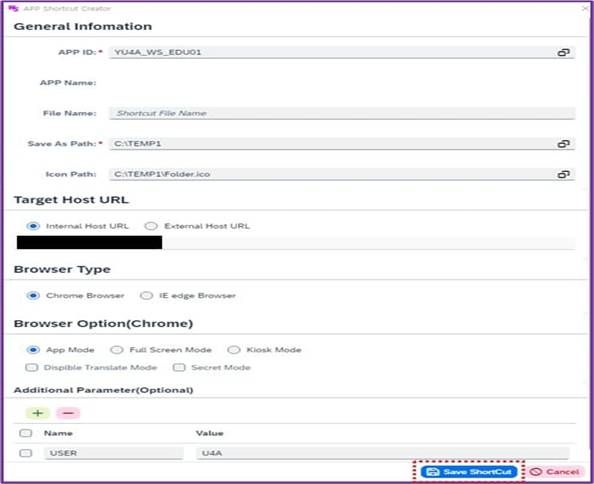Click the U4A value input field
Screen dimensions: 594x484
pyautogui.click(x=383, y=453)
